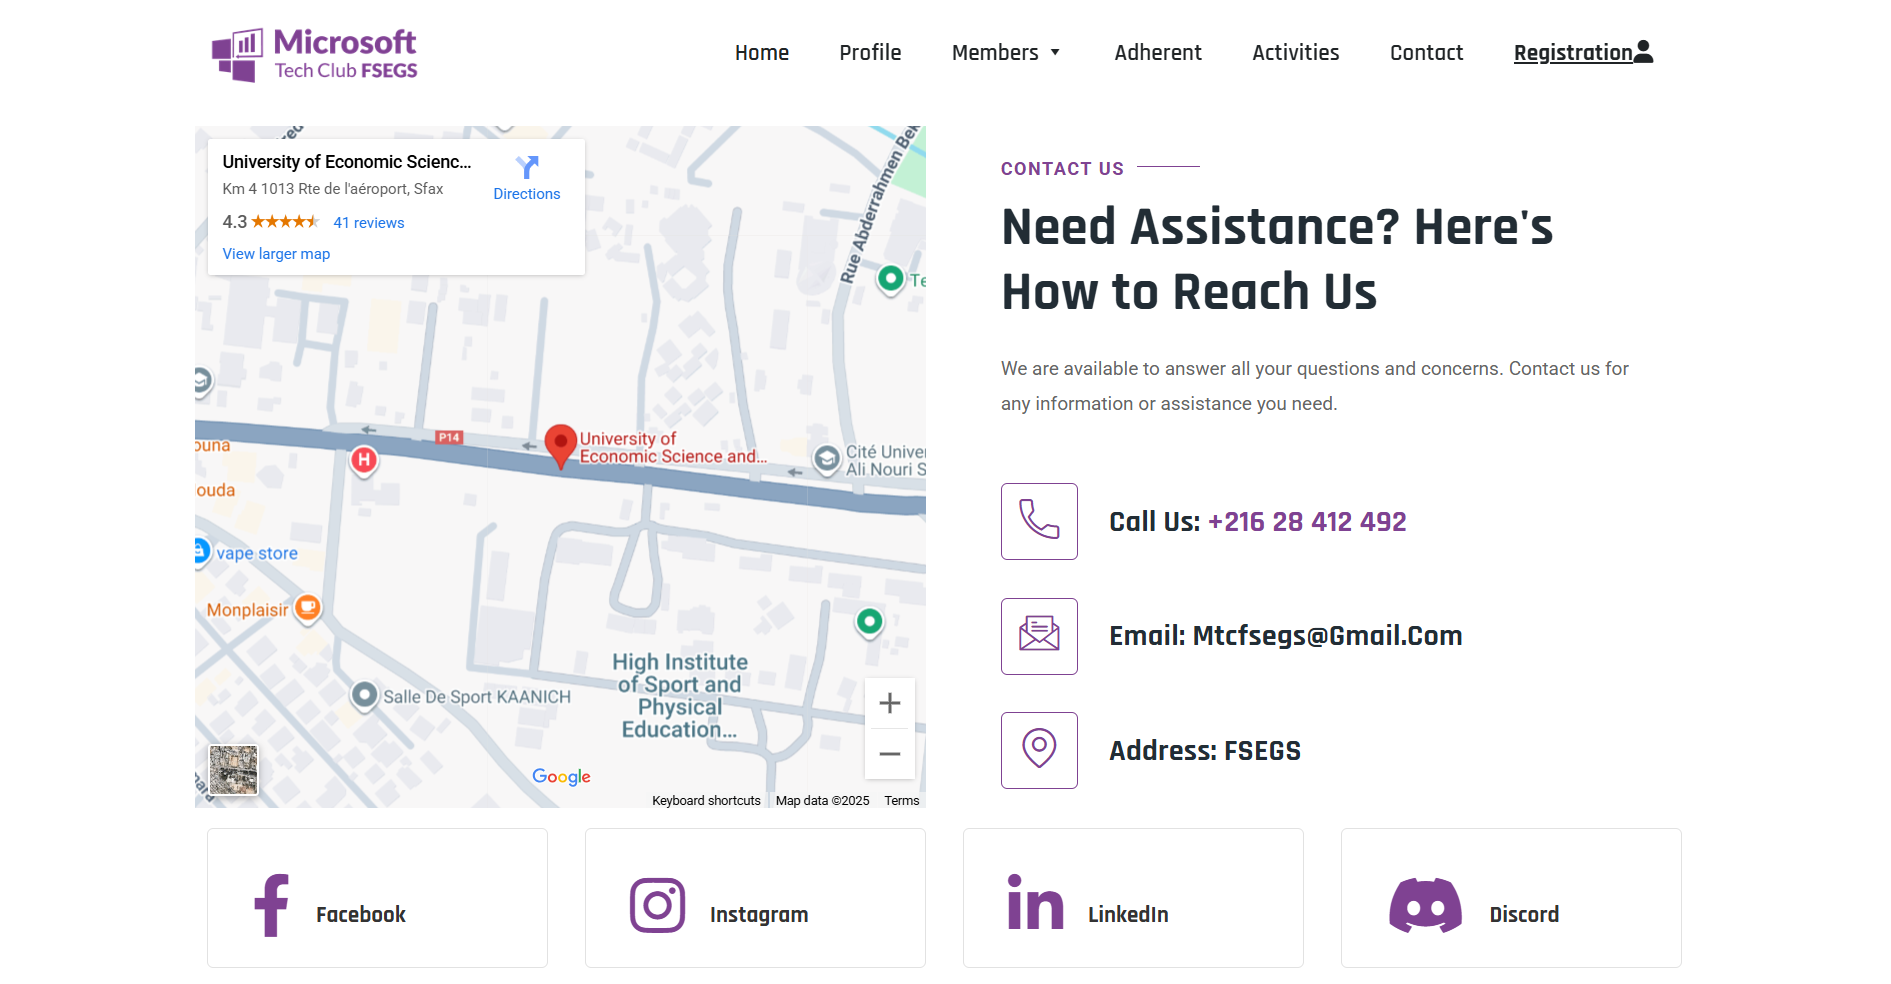The image size is (1891, 984).
Task: Click the green marker near the sport institute
Action: [x=870, y=622]
